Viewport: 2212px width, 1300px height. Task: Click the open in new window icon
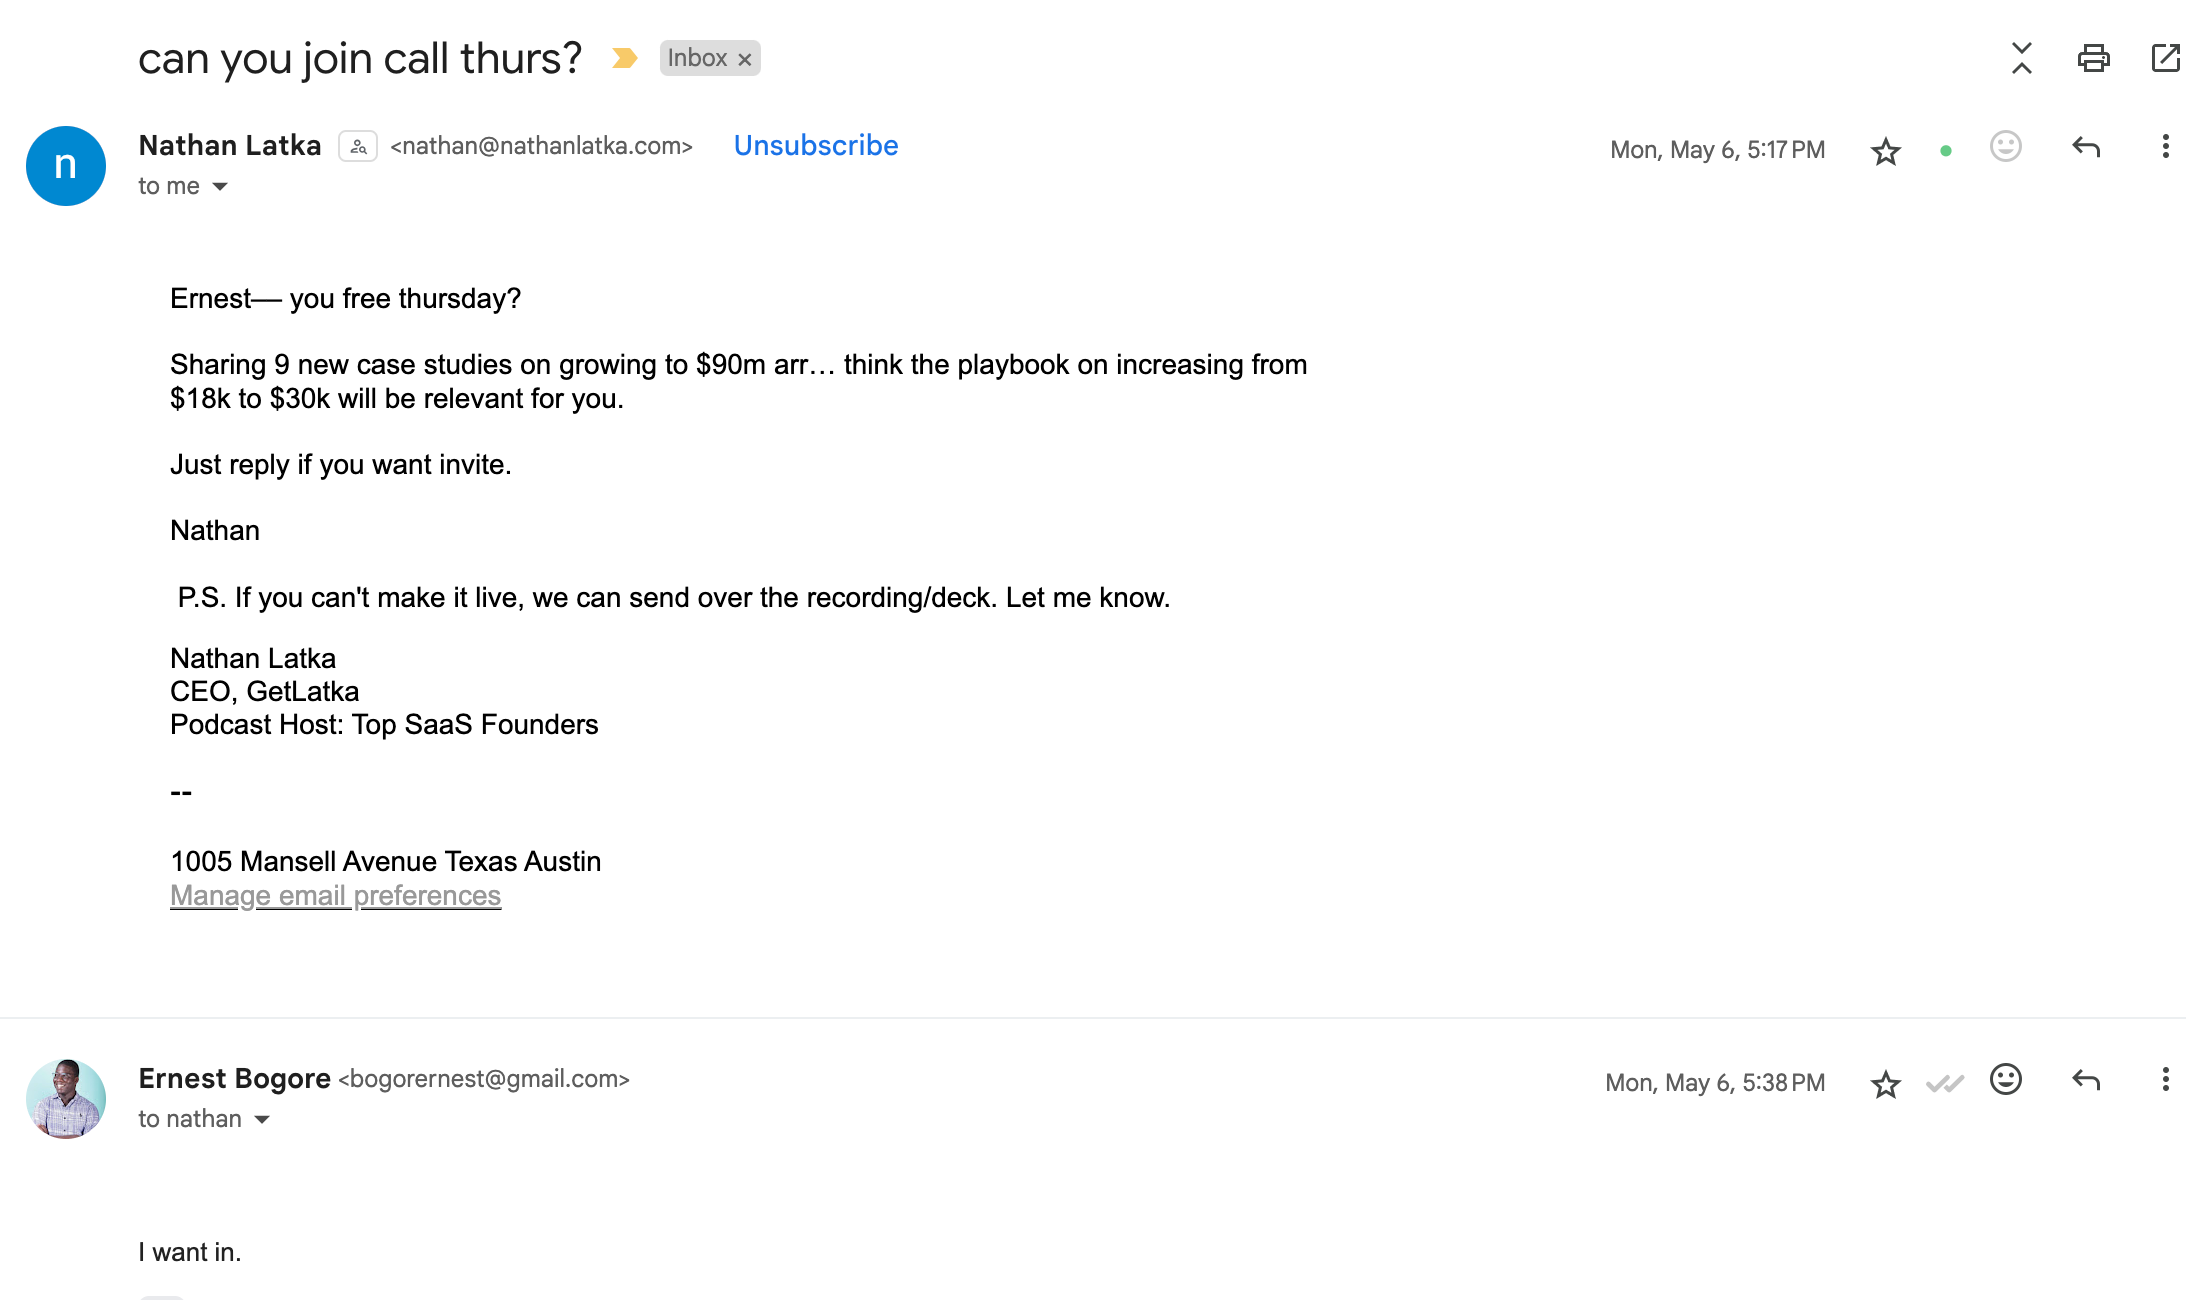tap(2164, 59)
